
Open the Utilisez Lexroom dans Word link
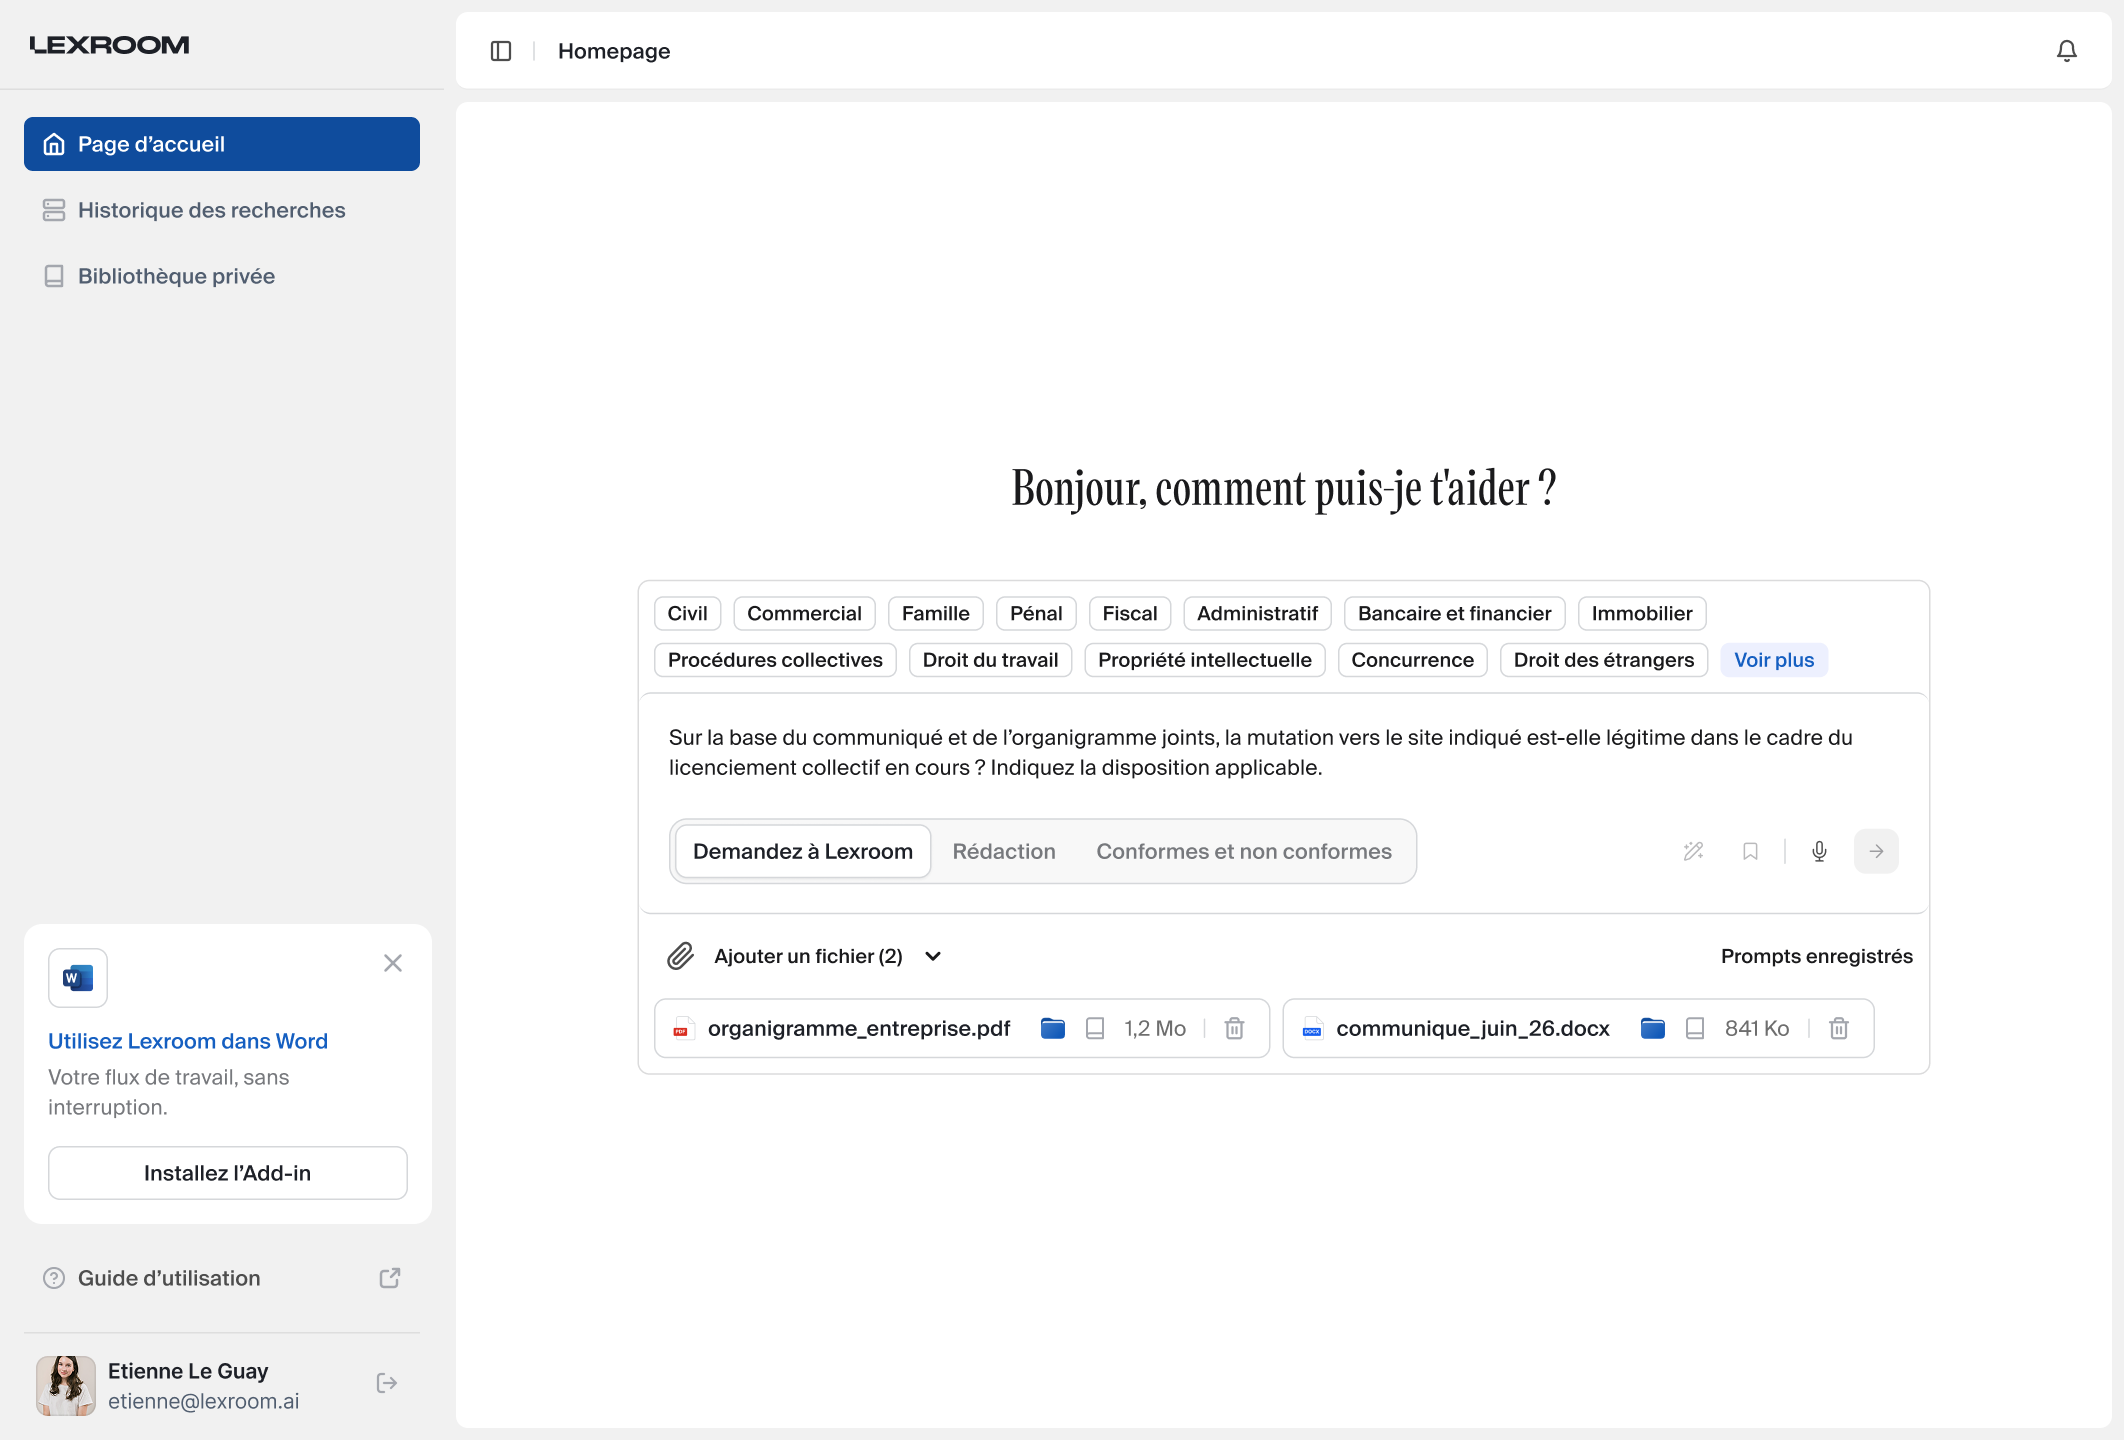coord(188,1041)
